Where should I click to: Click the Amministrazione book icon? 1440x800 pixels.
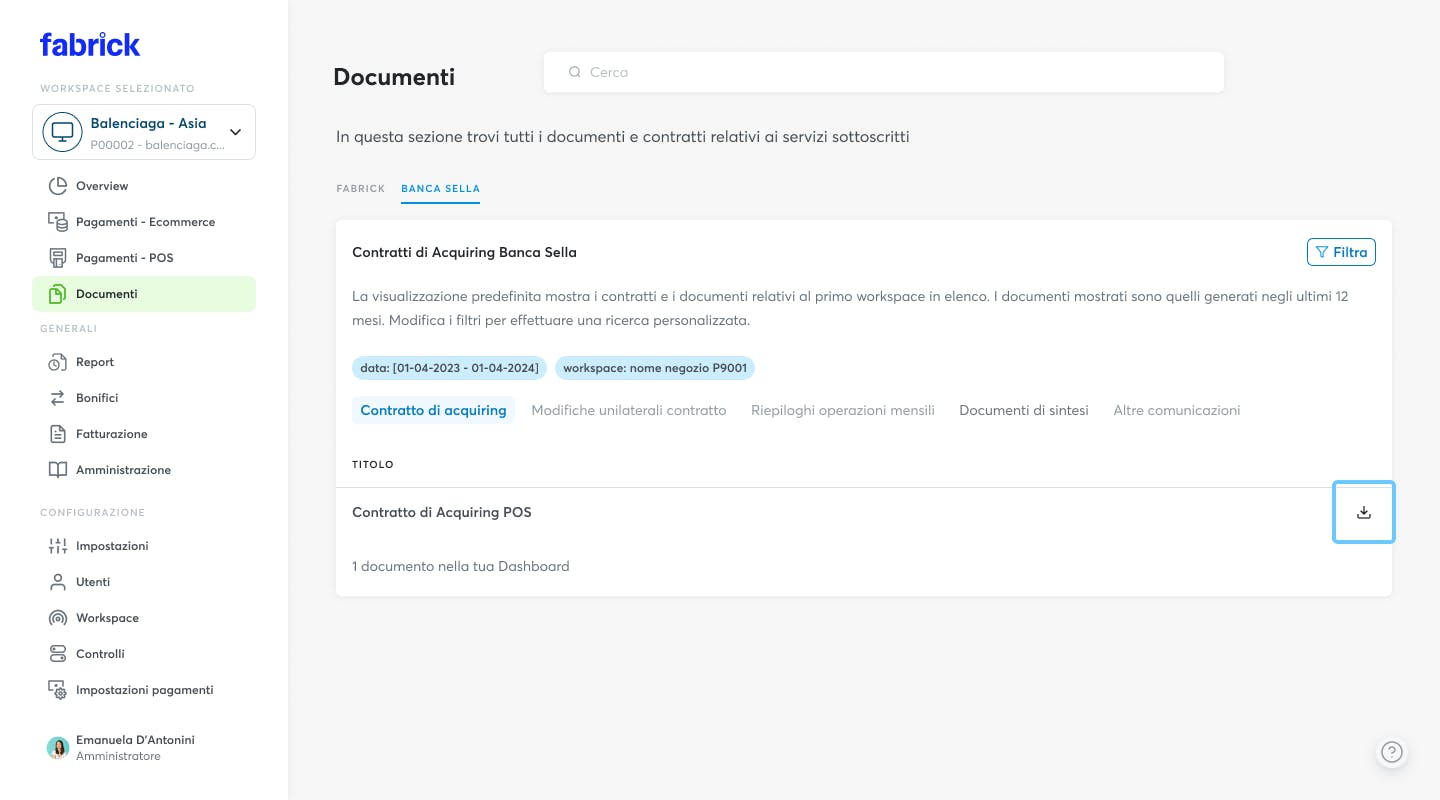58,470
